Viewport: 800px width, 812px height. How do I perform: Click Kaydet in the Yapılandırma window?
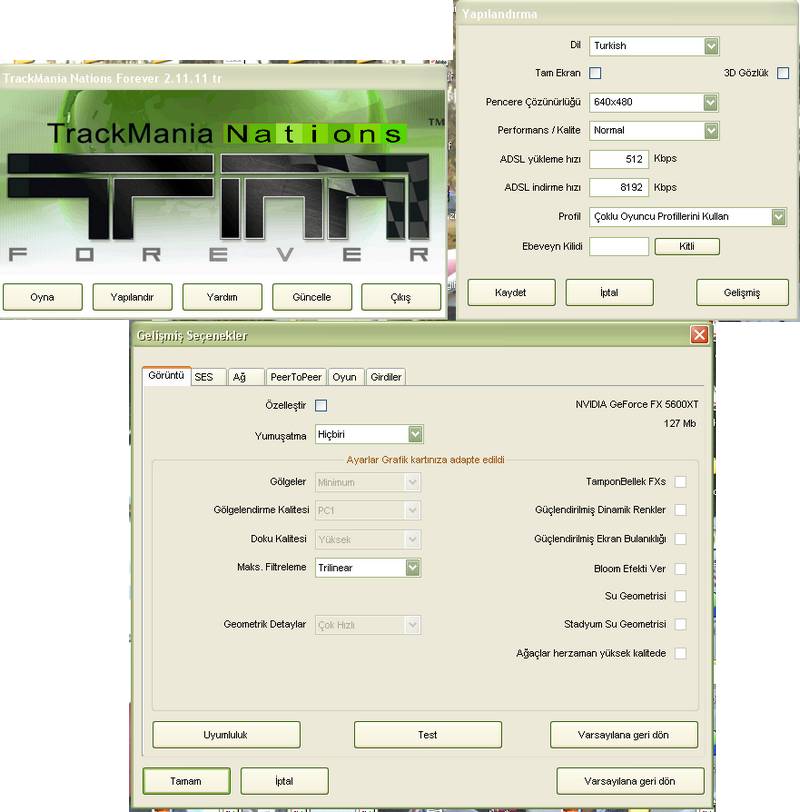tap(511, 293)
